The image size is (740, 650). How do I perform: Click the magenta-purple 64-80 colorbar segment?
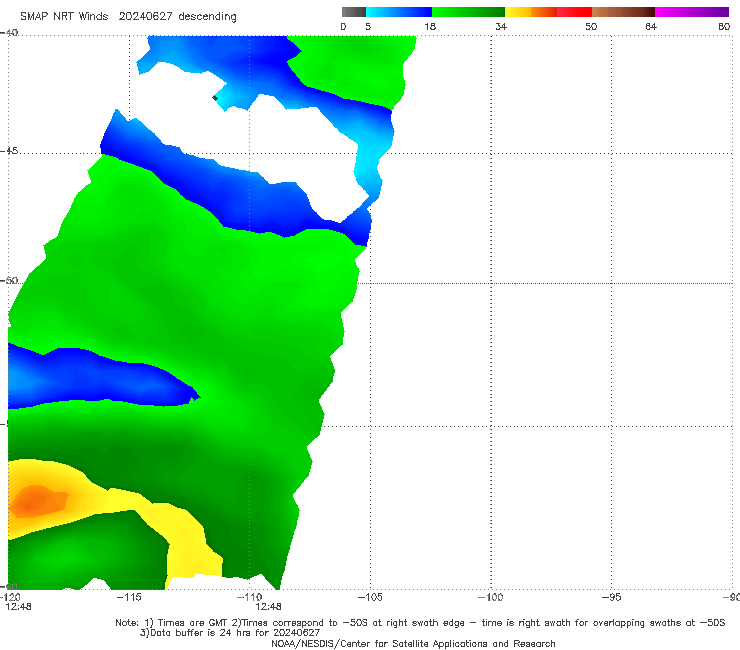click(692, 12)
